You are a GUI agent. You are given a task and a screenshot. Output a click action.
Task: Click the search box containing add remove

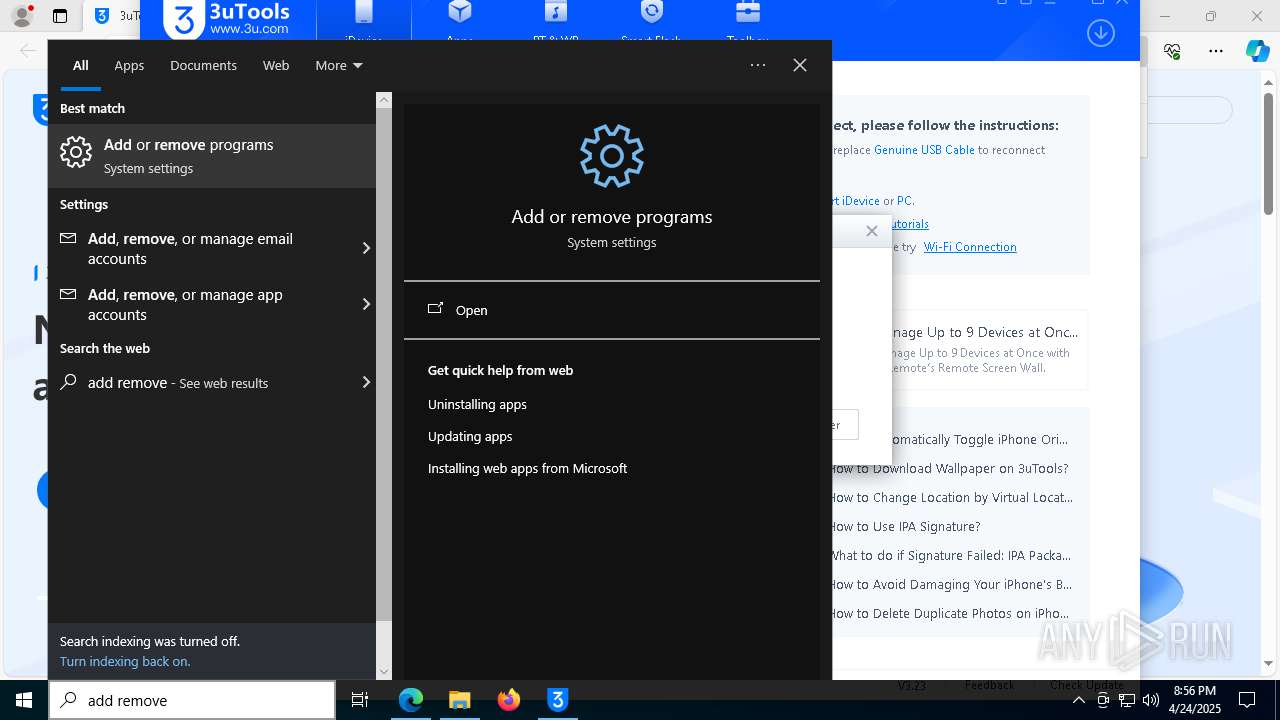[x=192, y=700]
